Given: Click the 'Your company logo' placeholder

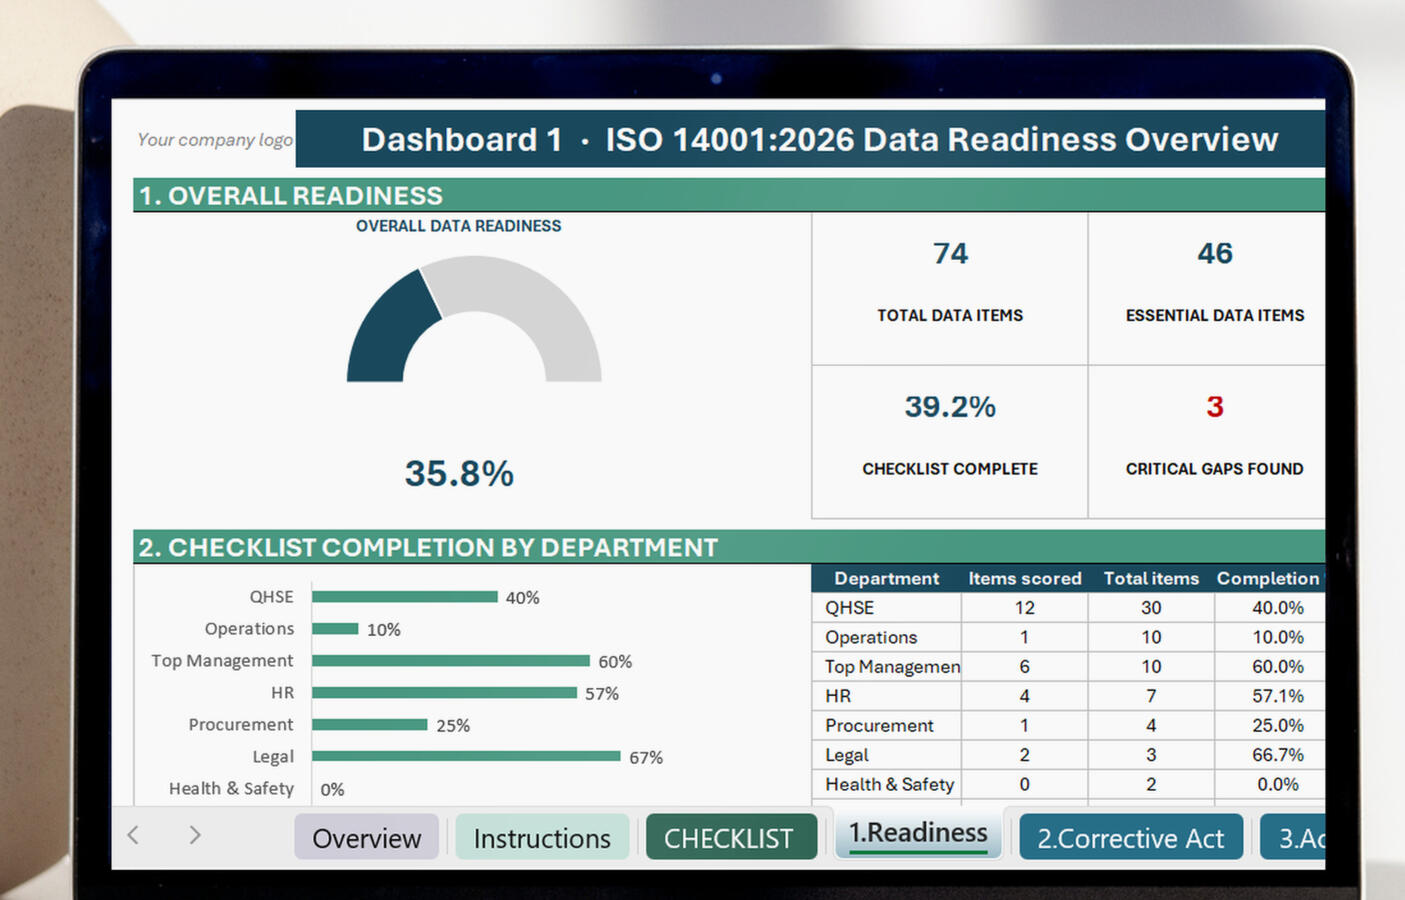Looking at the screenshot, I should click(x=215, y=140).
